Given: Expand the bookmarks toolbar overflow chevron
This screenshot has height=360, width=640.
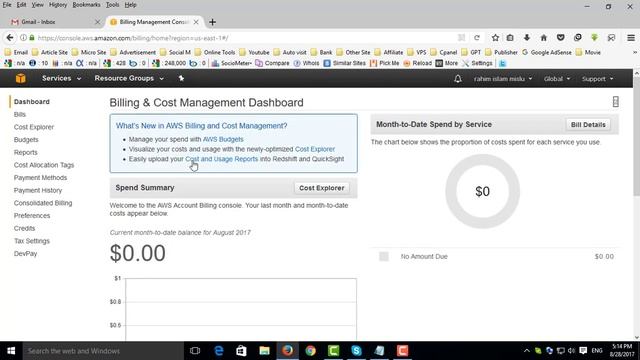Looking at the screenshot, I should click(635, 52).
